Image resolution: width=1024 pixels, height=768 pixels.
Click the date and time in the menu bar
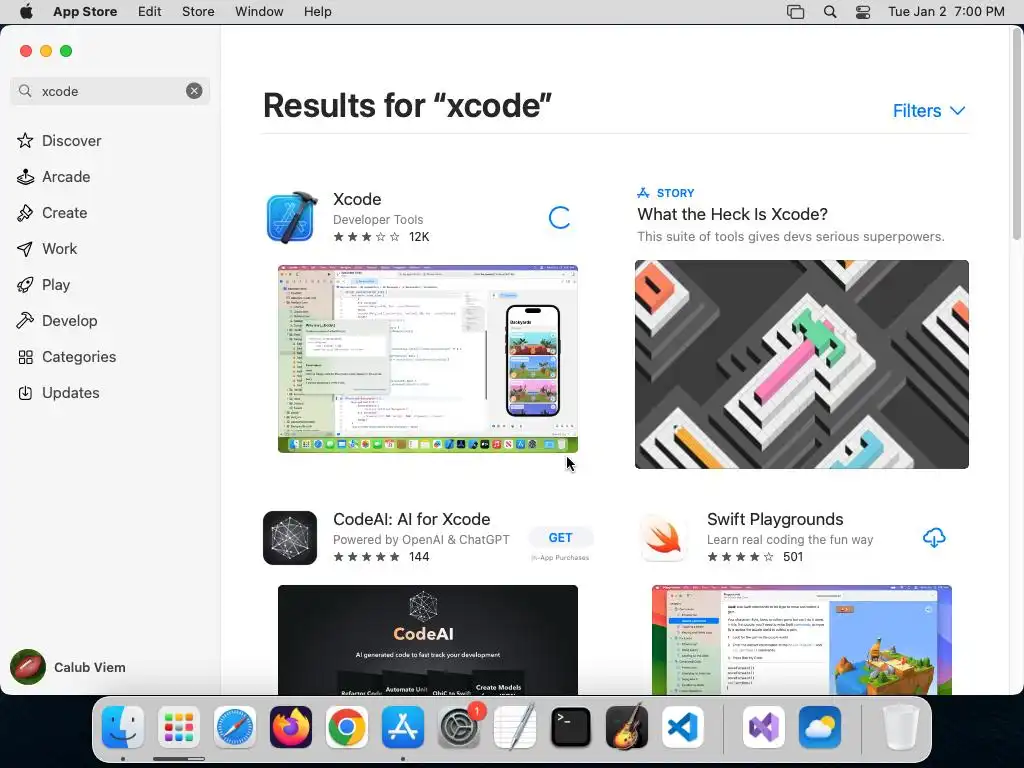pyautogui.click(x=946, y=12)
